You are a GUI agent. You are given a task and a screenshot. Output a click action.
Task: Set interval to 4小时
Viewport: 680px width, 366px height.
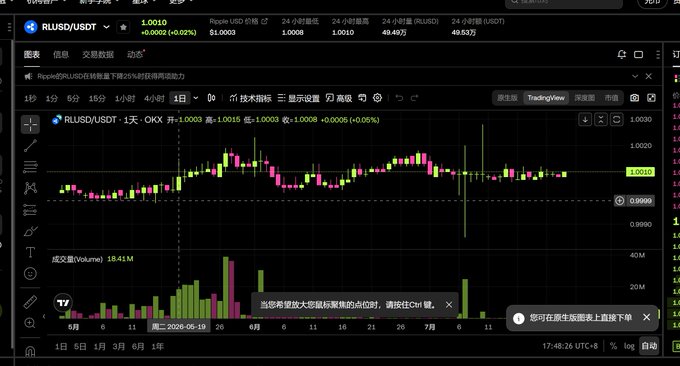tap(154, 98)
